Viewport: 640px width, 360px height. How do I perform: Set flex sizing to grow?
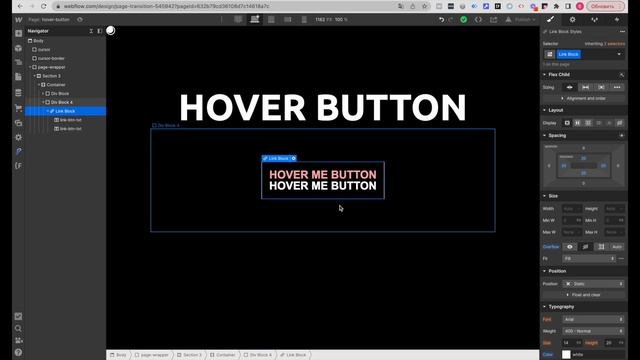585,87
